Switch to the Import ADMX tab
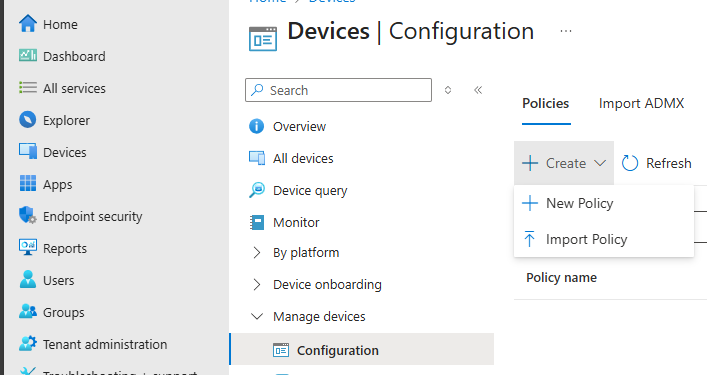The height and width of the screenshot is (375, 707). pos(641,103)
